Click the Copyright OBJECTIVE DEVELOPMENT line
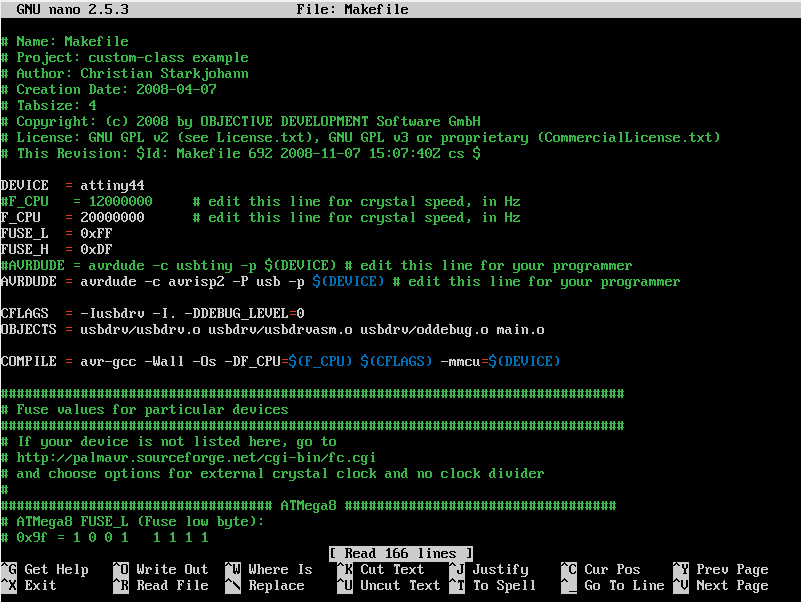801x602 pixels. (x=241, y=122)
